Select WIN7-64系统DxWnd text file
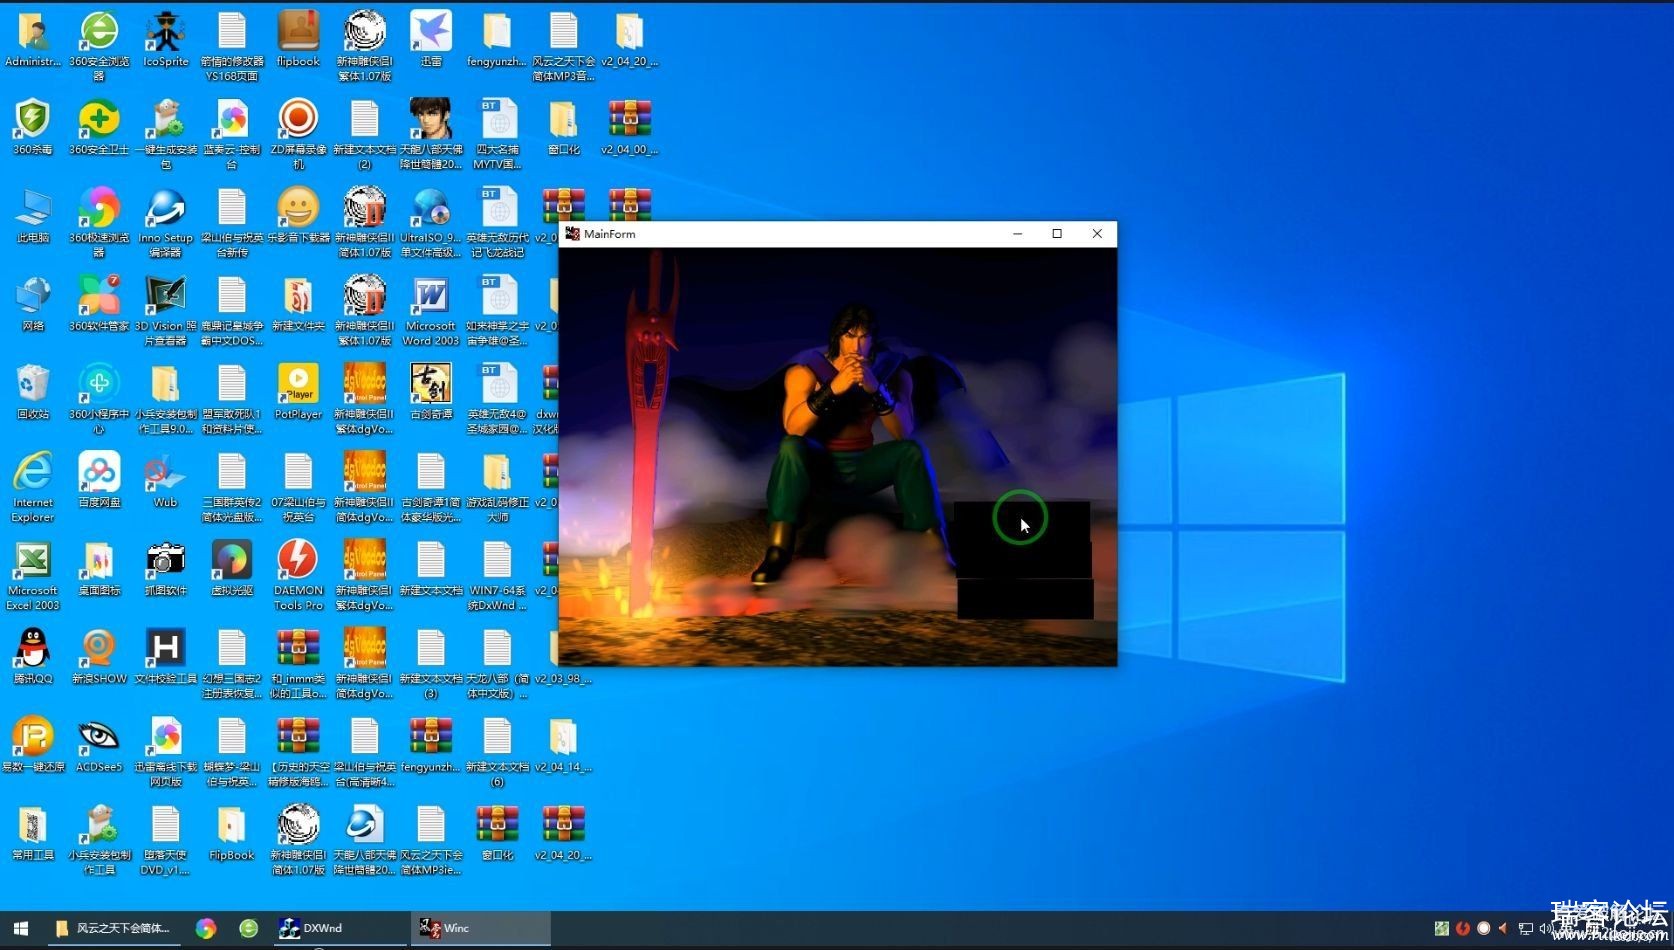The image size is (1674, 950). 498,576
